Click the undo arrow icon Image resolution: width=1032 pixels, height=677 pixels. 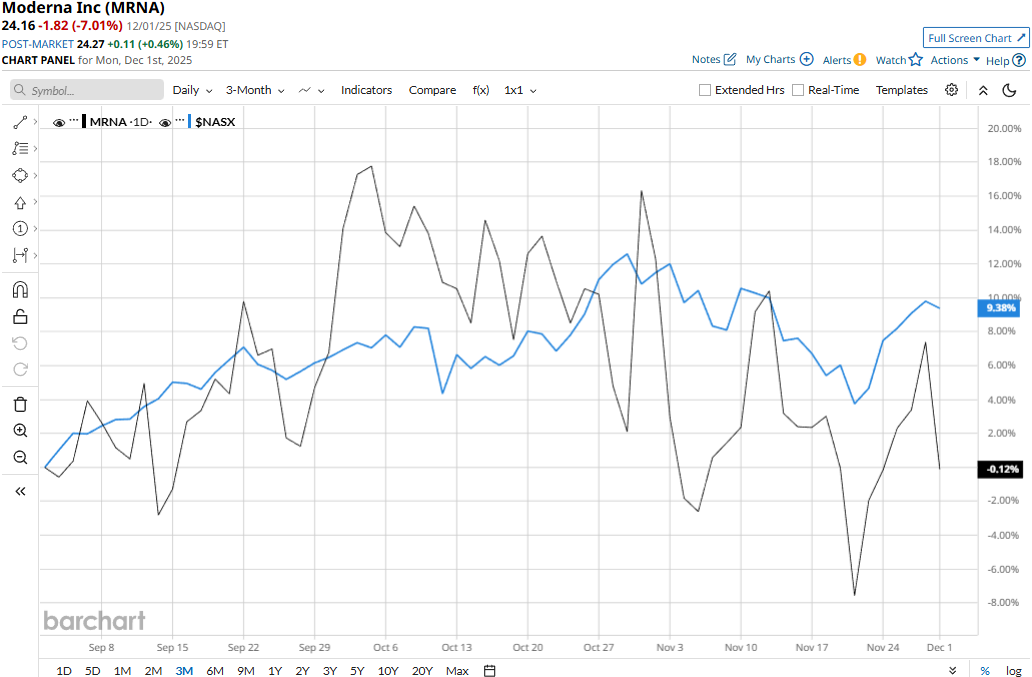(20, 343)
